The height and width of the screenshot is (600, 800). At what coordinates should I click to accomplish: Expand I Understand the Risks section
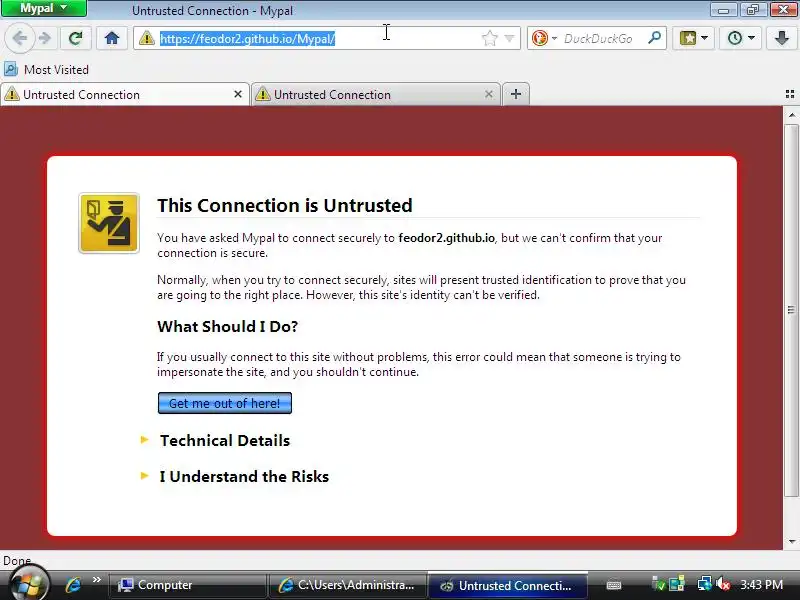[x=235, y=477]
